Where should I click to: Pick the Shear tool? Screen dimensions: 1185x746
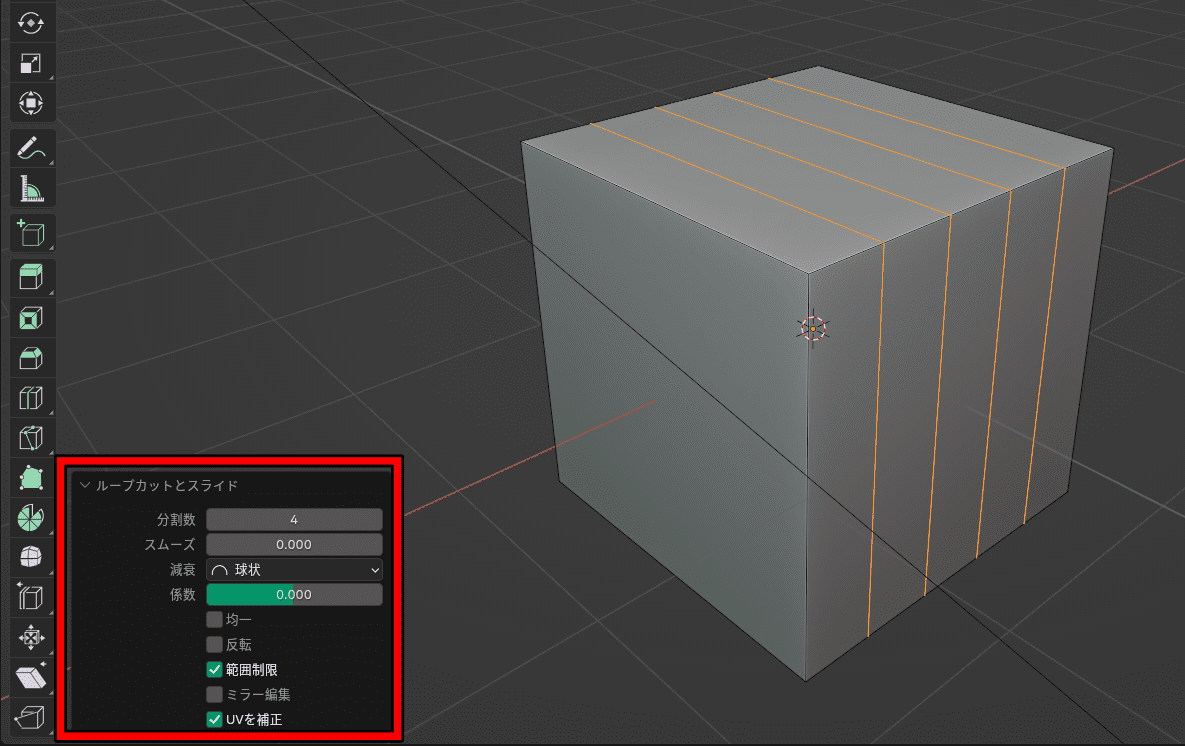pyautogui.click(x=31, y=678)
